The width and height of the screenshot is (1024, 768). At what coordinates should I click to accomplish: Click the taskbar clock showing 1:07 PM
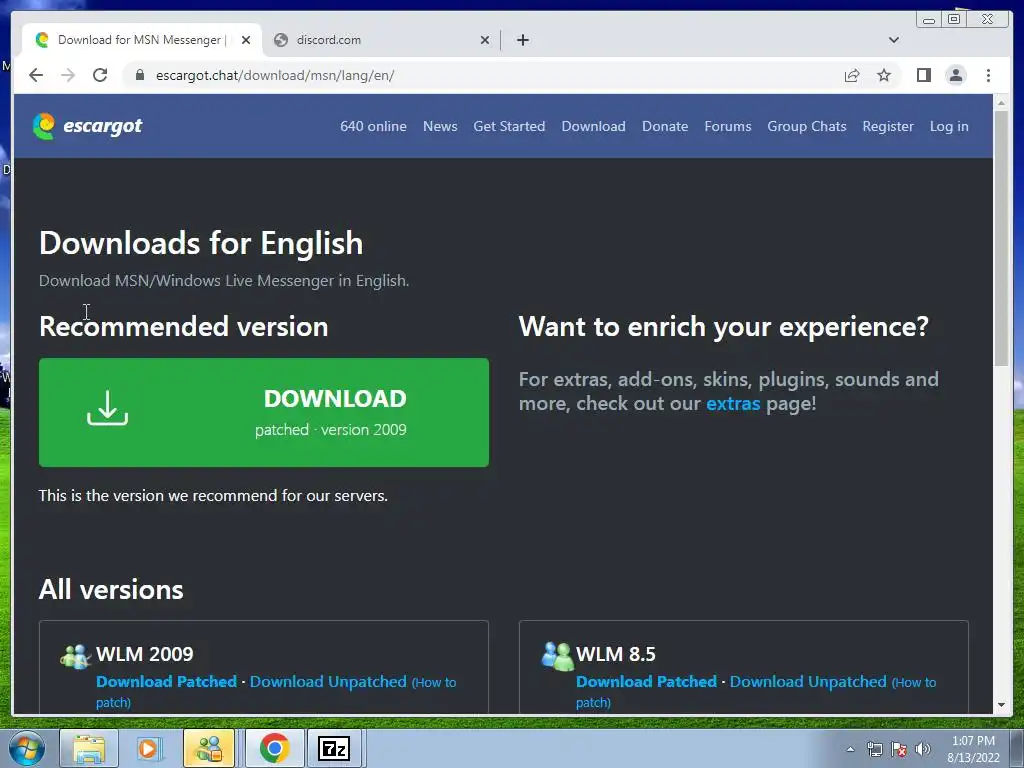pyautogui.click(x=973, y=749)
